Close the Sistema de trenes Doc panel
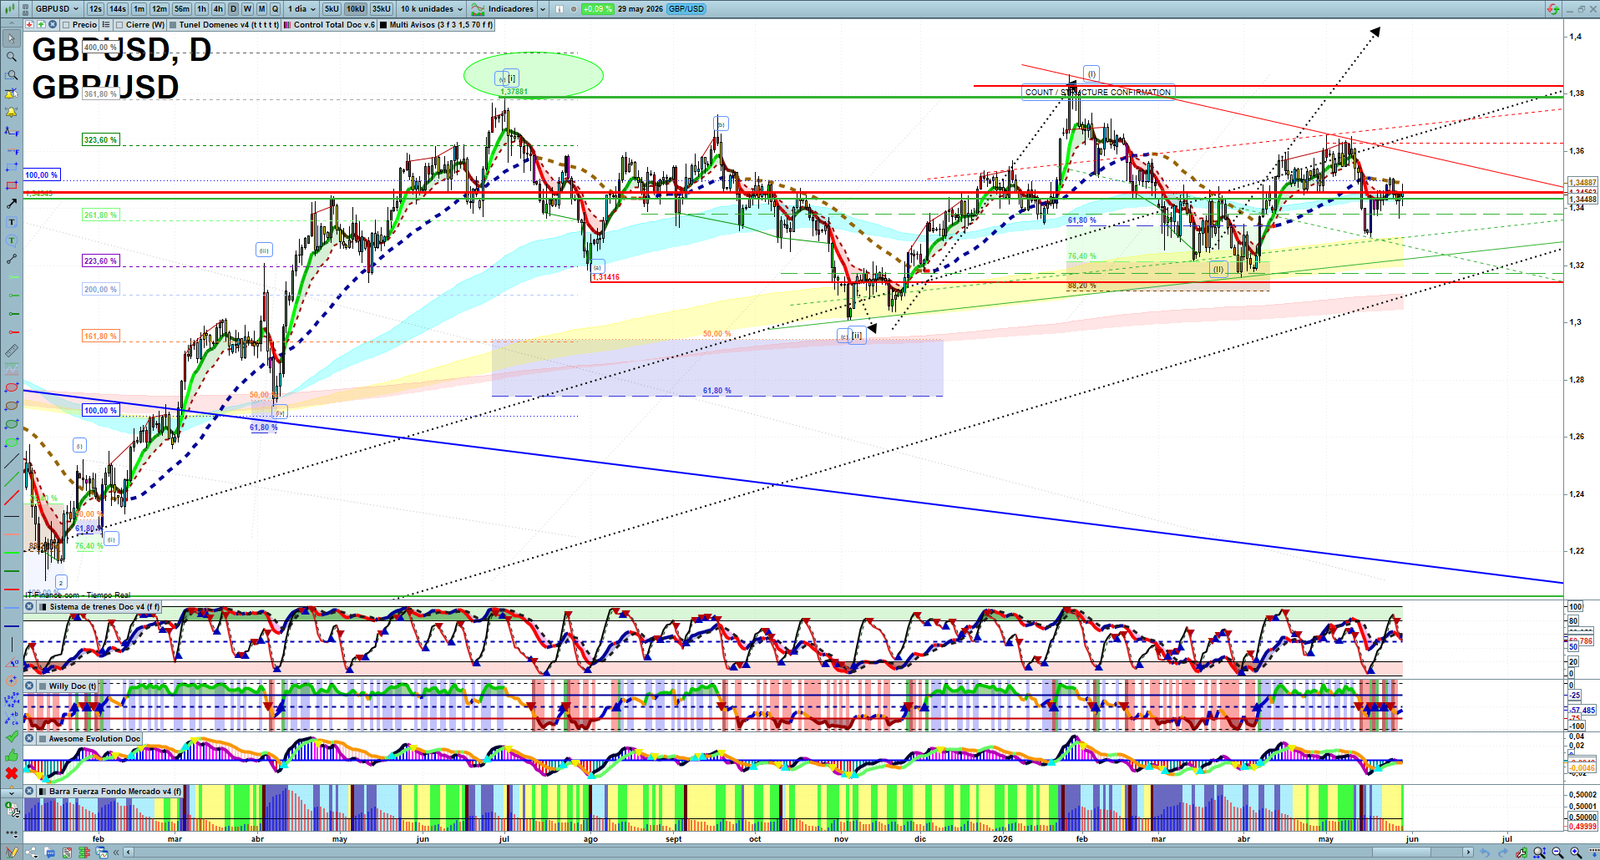1600x860 pixels. click(29, 606)
